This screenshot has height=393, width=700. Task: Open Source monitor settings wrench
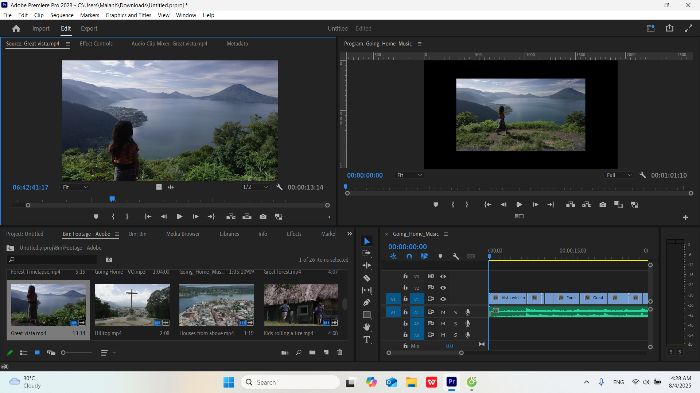[x=279, y=187]
